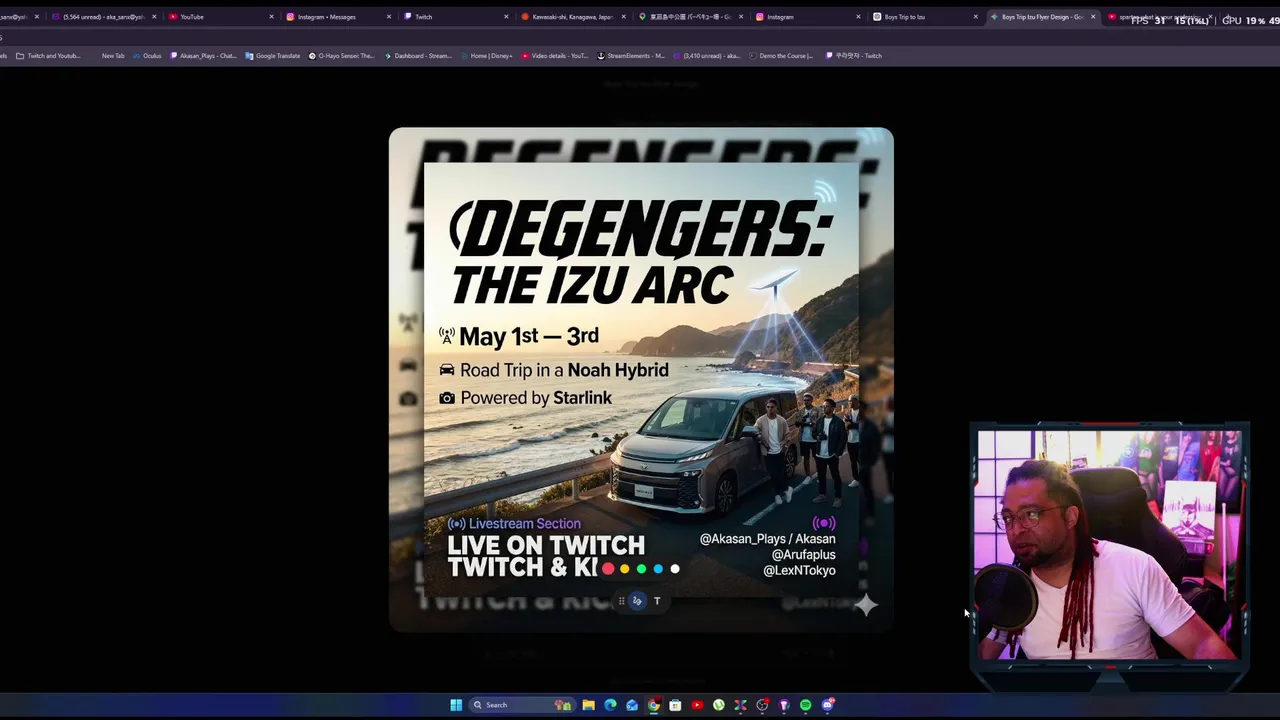Image resolution: width=1280 pixels, height=720 pixels.
Task: Click the Google Chrome taskbar icon
Action: point(654,705)
